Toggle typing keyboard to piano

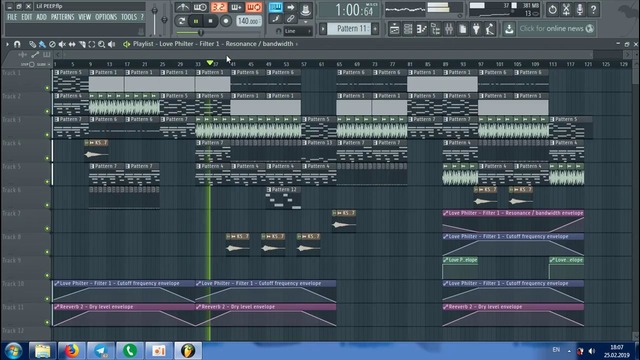[276, 7]
